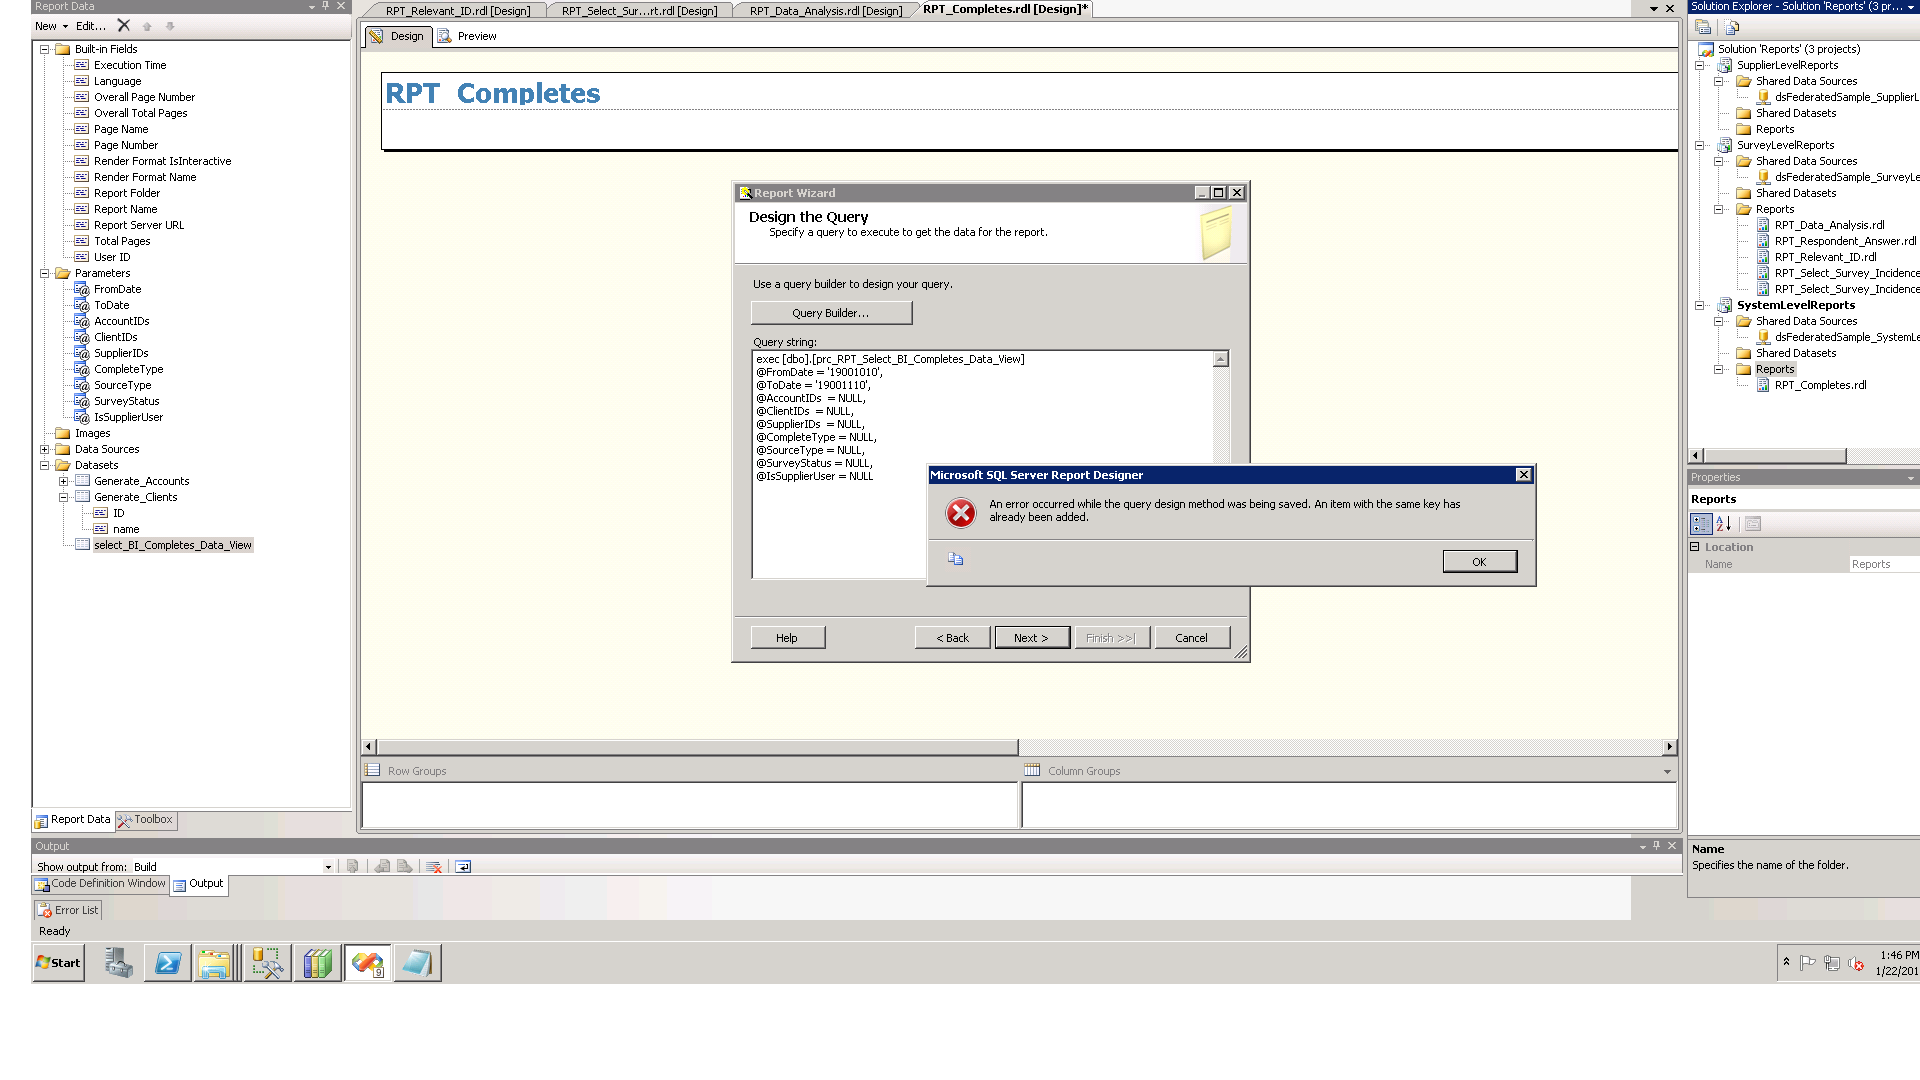
Task: Click the Solution Explorer horizontal scrollbar
Action: [1774, 456]
